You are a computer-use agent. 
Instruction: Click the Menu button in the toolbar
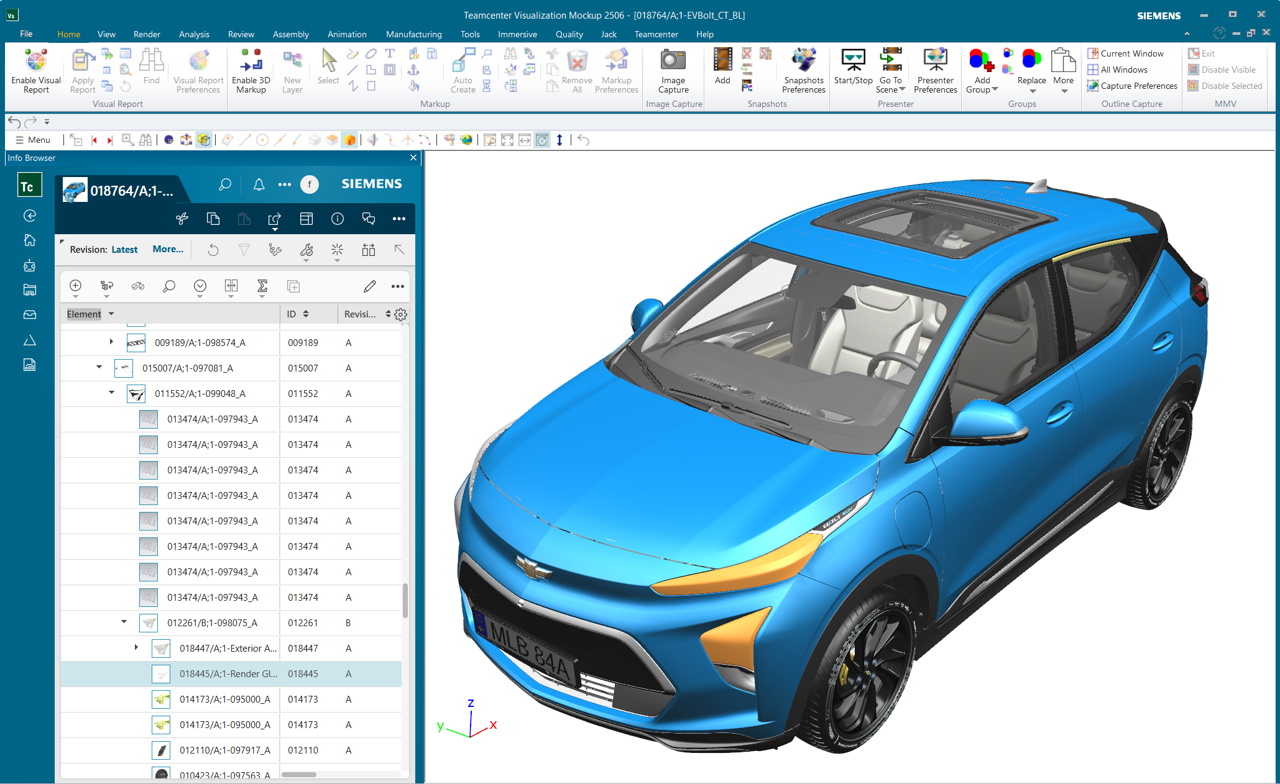click(x=32, y=140)
